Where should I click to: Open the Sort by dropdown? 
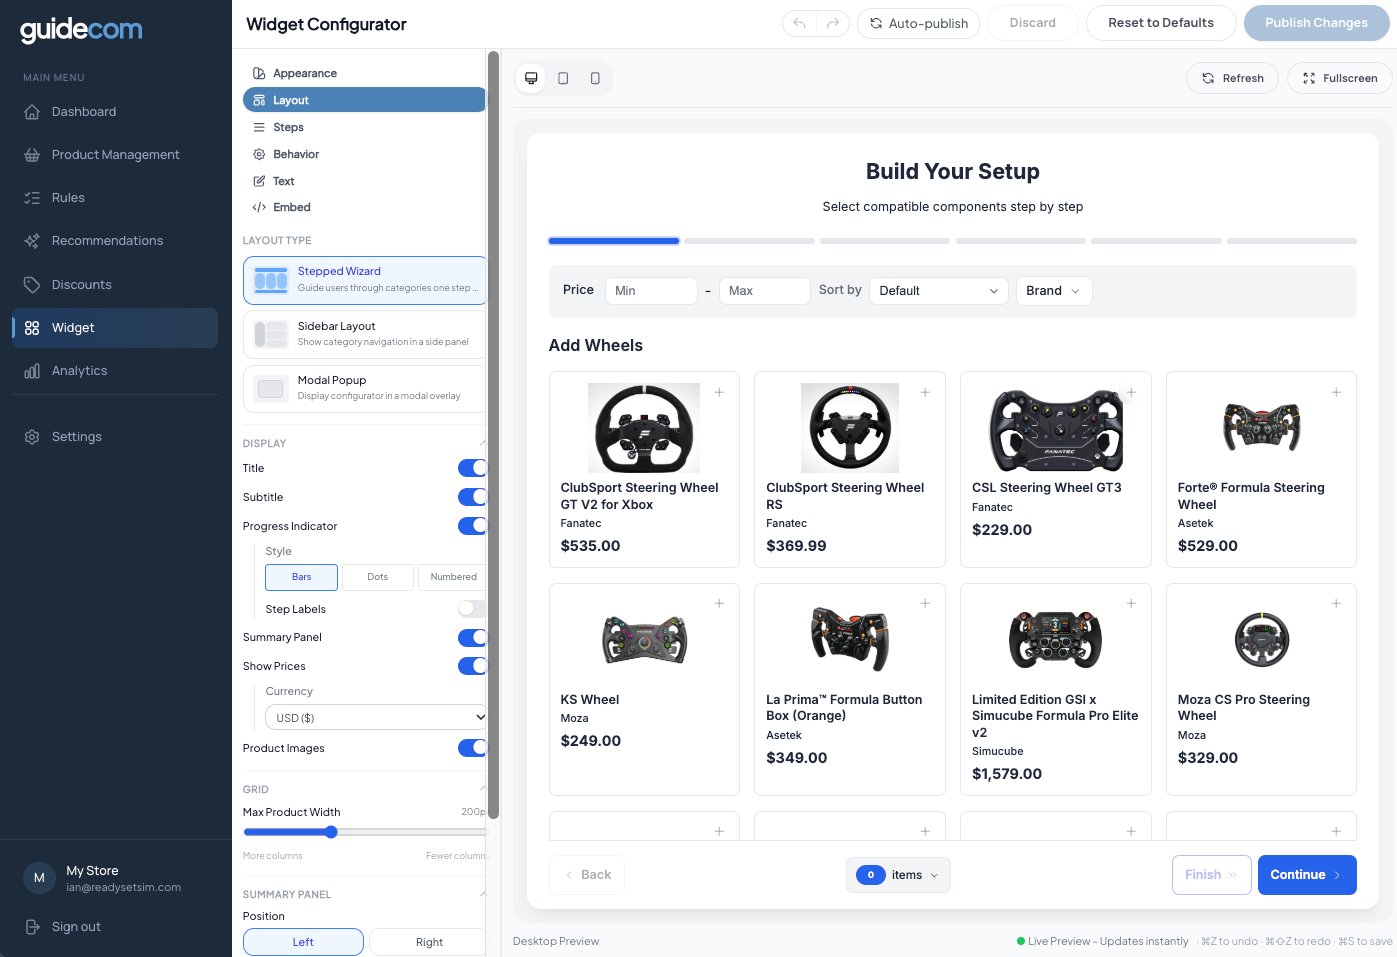click(x=937, y=291)
